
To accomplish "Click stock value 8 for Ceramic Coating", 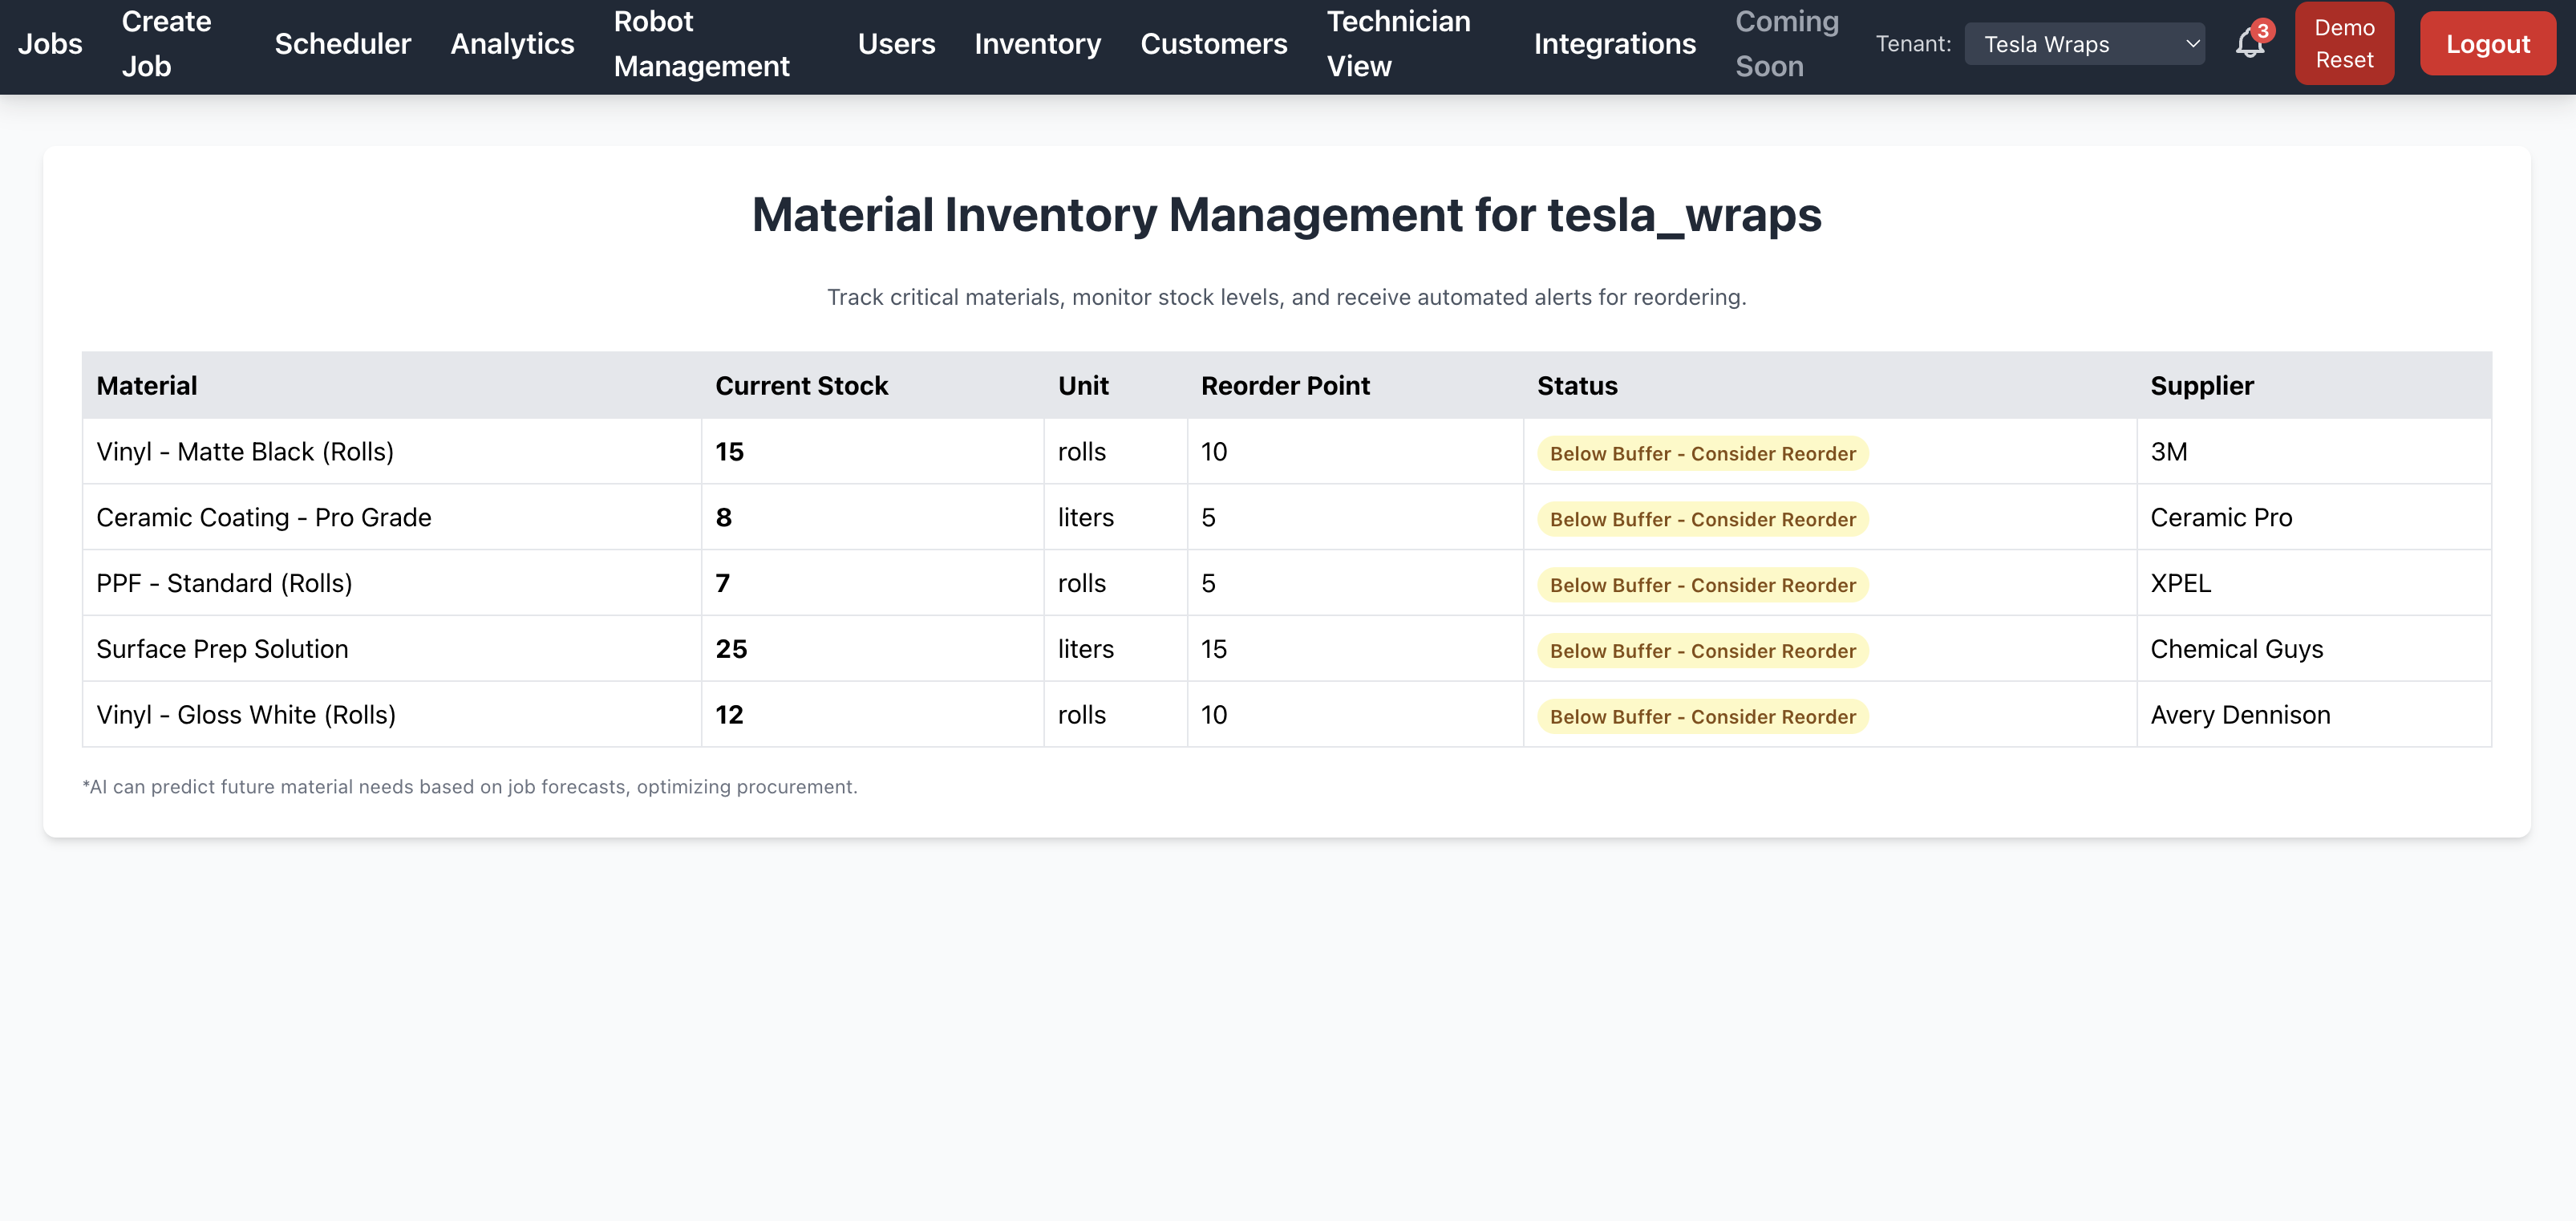I will (x=723, y=518).
